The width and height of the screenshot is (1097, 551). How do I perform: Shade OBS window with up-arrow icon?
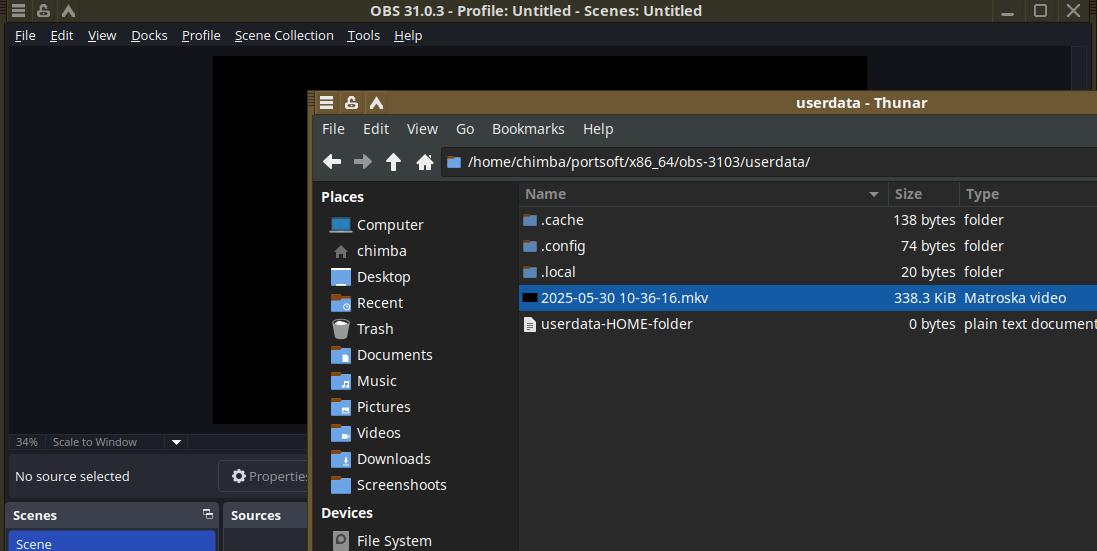pyautogui.click(x=69, y=10)
